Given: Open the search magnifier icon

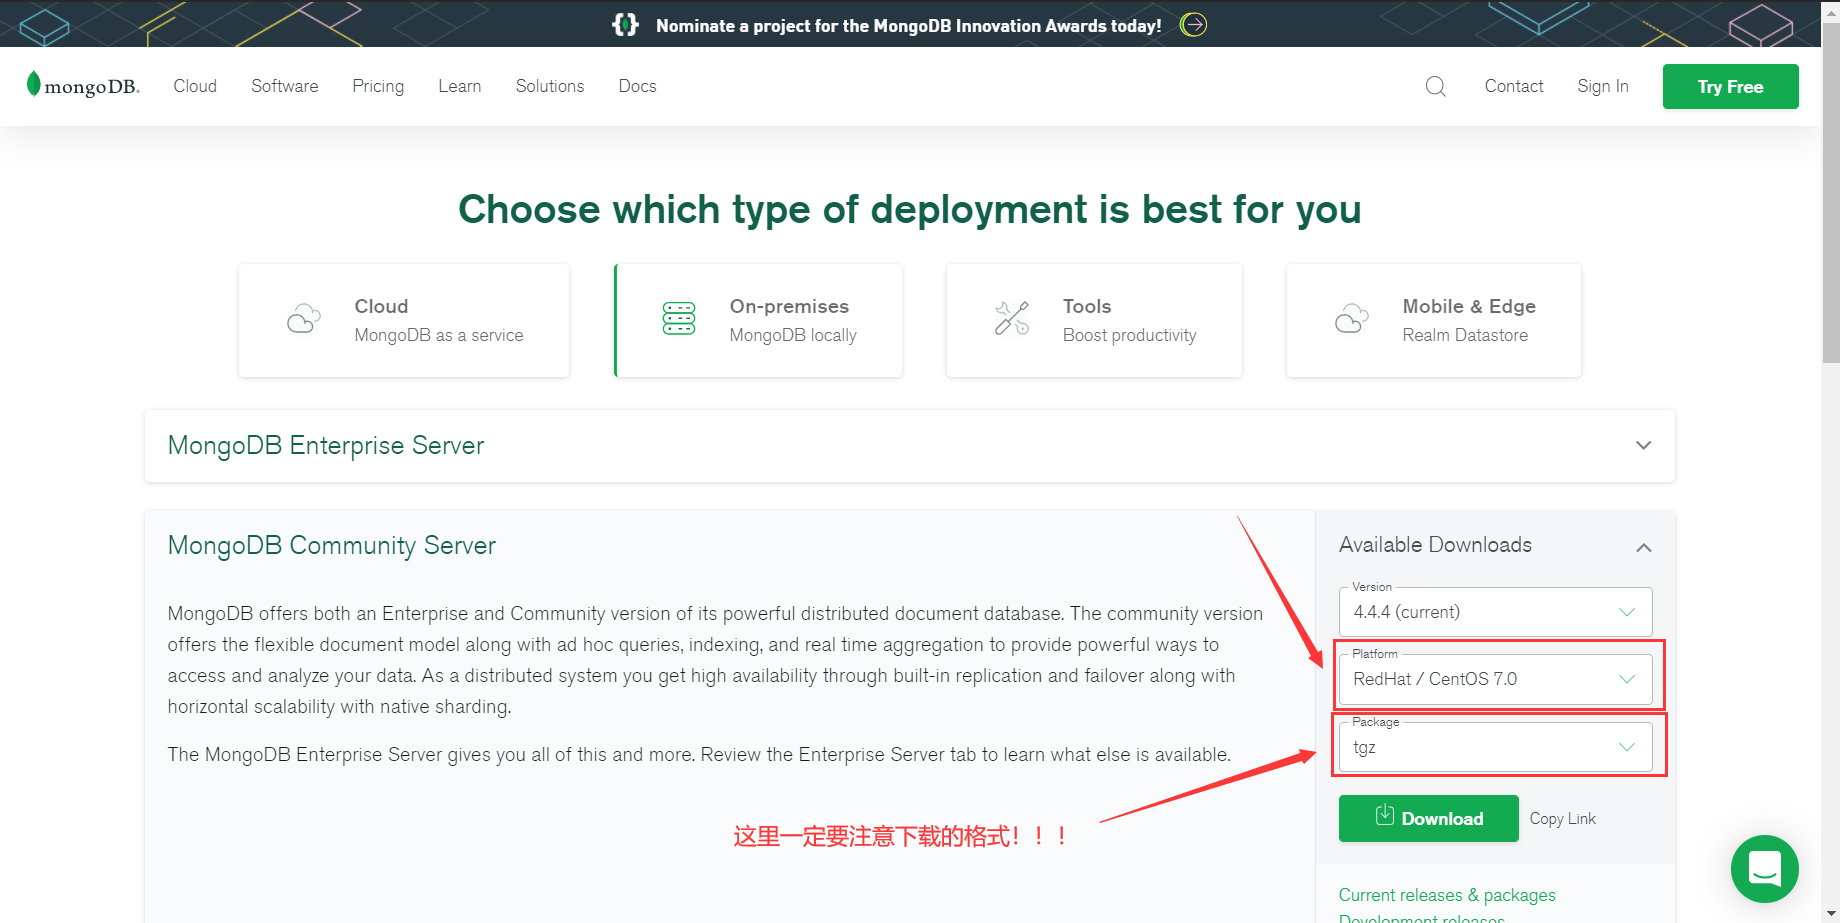Looking at the screenshot, I should pos(1435,86).
